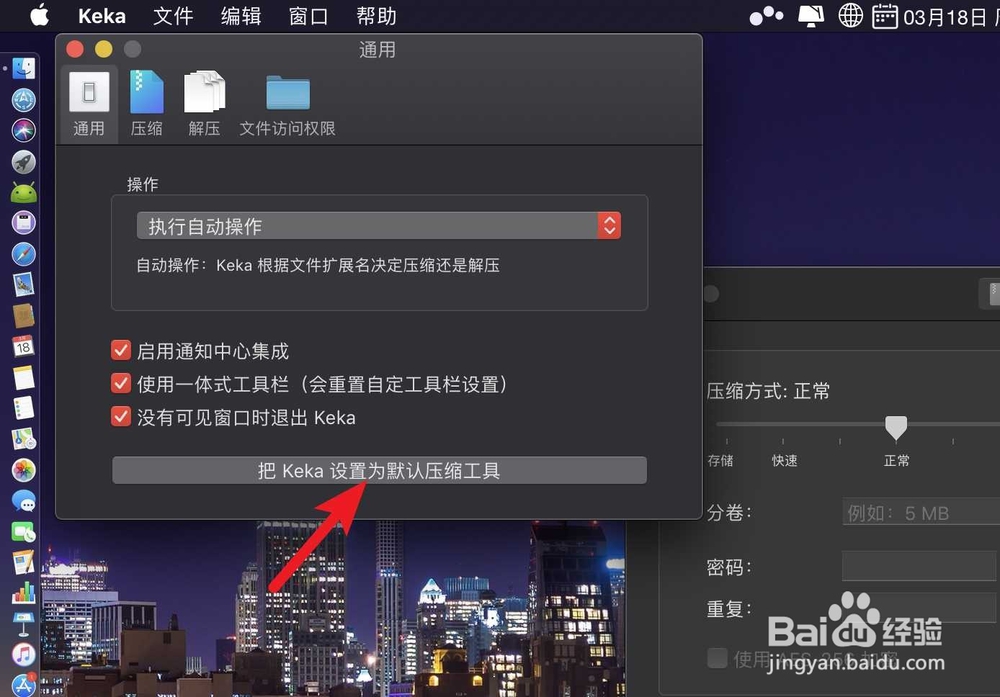Toggle the AES-256 checkbox in Keka window
Screen dimensions: 1000x697
point(717,657)
